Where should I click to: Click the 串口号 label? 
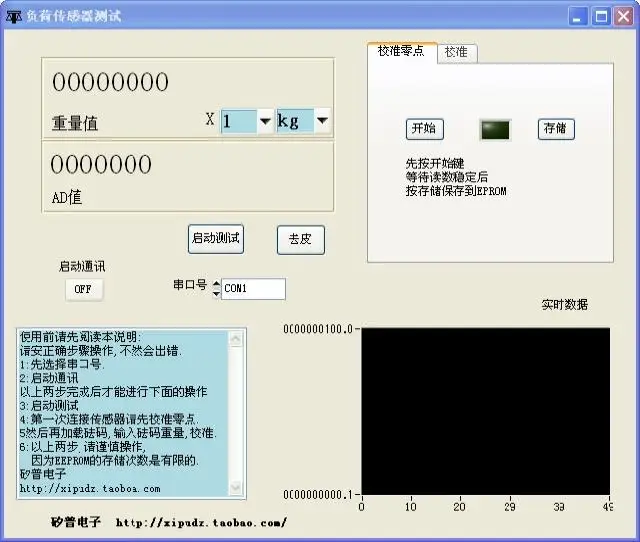tap(190, 284)
